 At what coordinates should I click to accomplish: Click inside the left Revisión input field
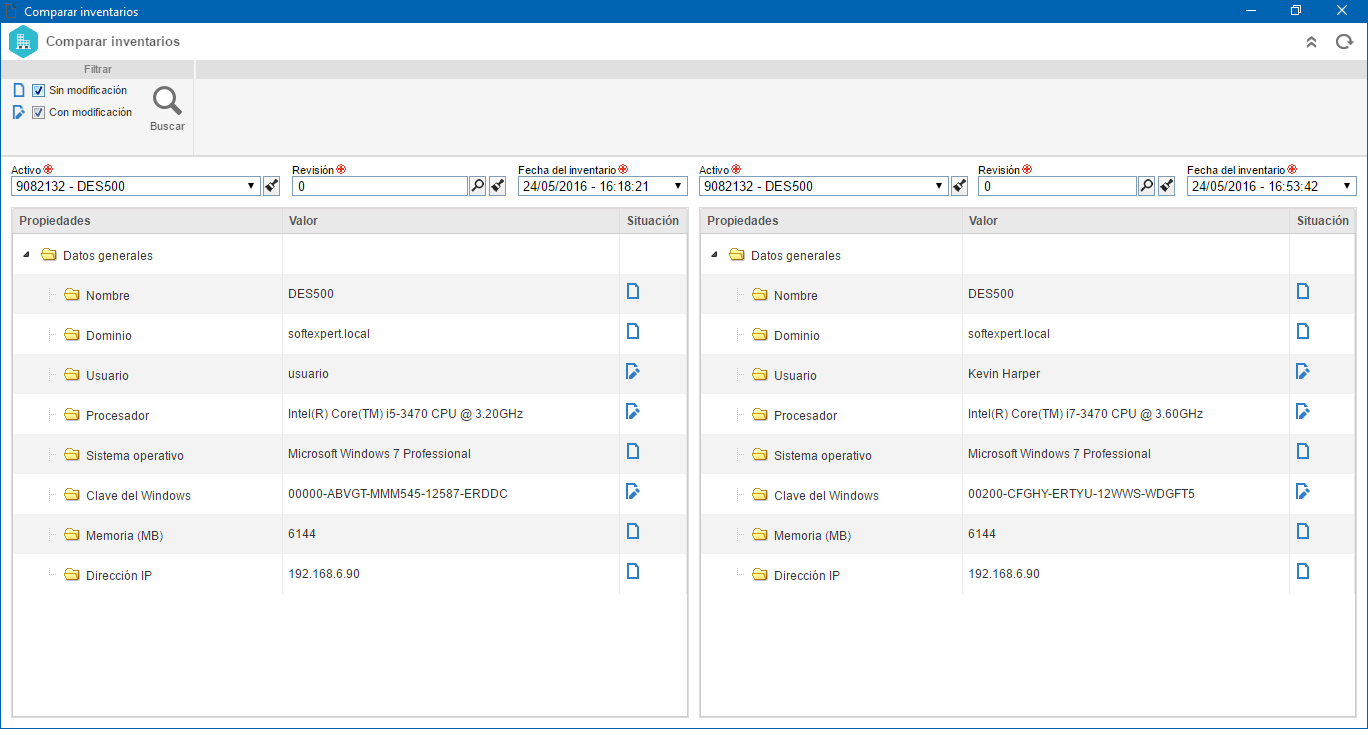(380, 186)
